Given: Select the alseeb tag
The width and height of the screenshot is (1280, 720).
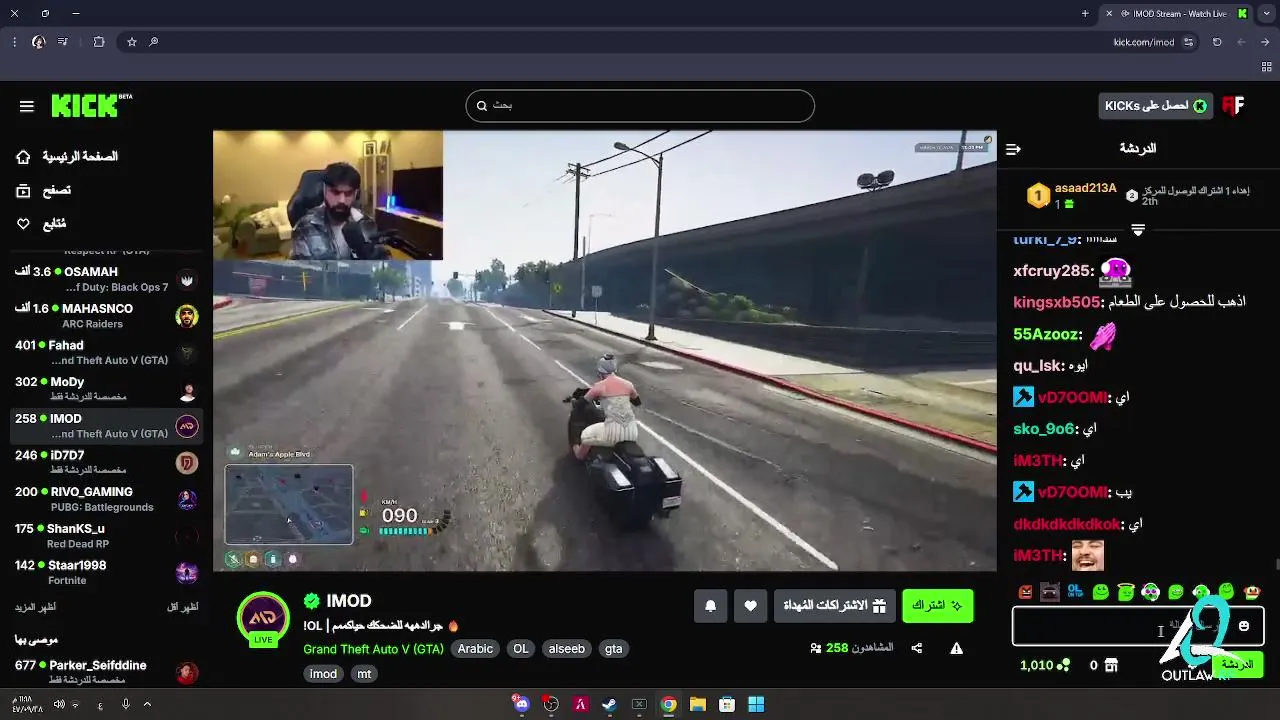Looking at the screenshot, I should [x=566, y=649].
